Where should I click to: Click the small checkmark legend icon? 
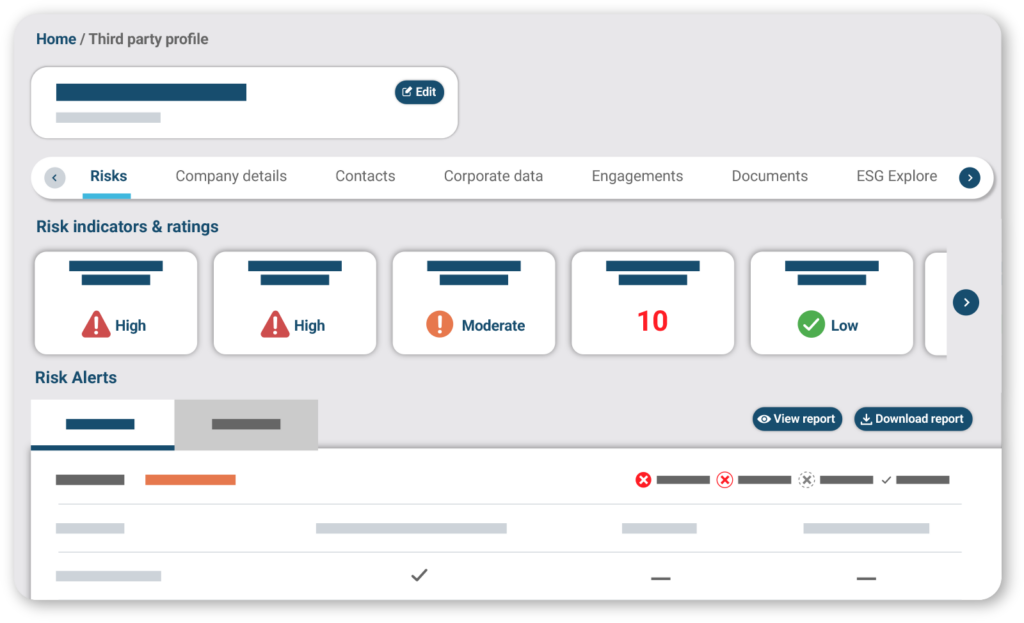[x=886, y=480]
